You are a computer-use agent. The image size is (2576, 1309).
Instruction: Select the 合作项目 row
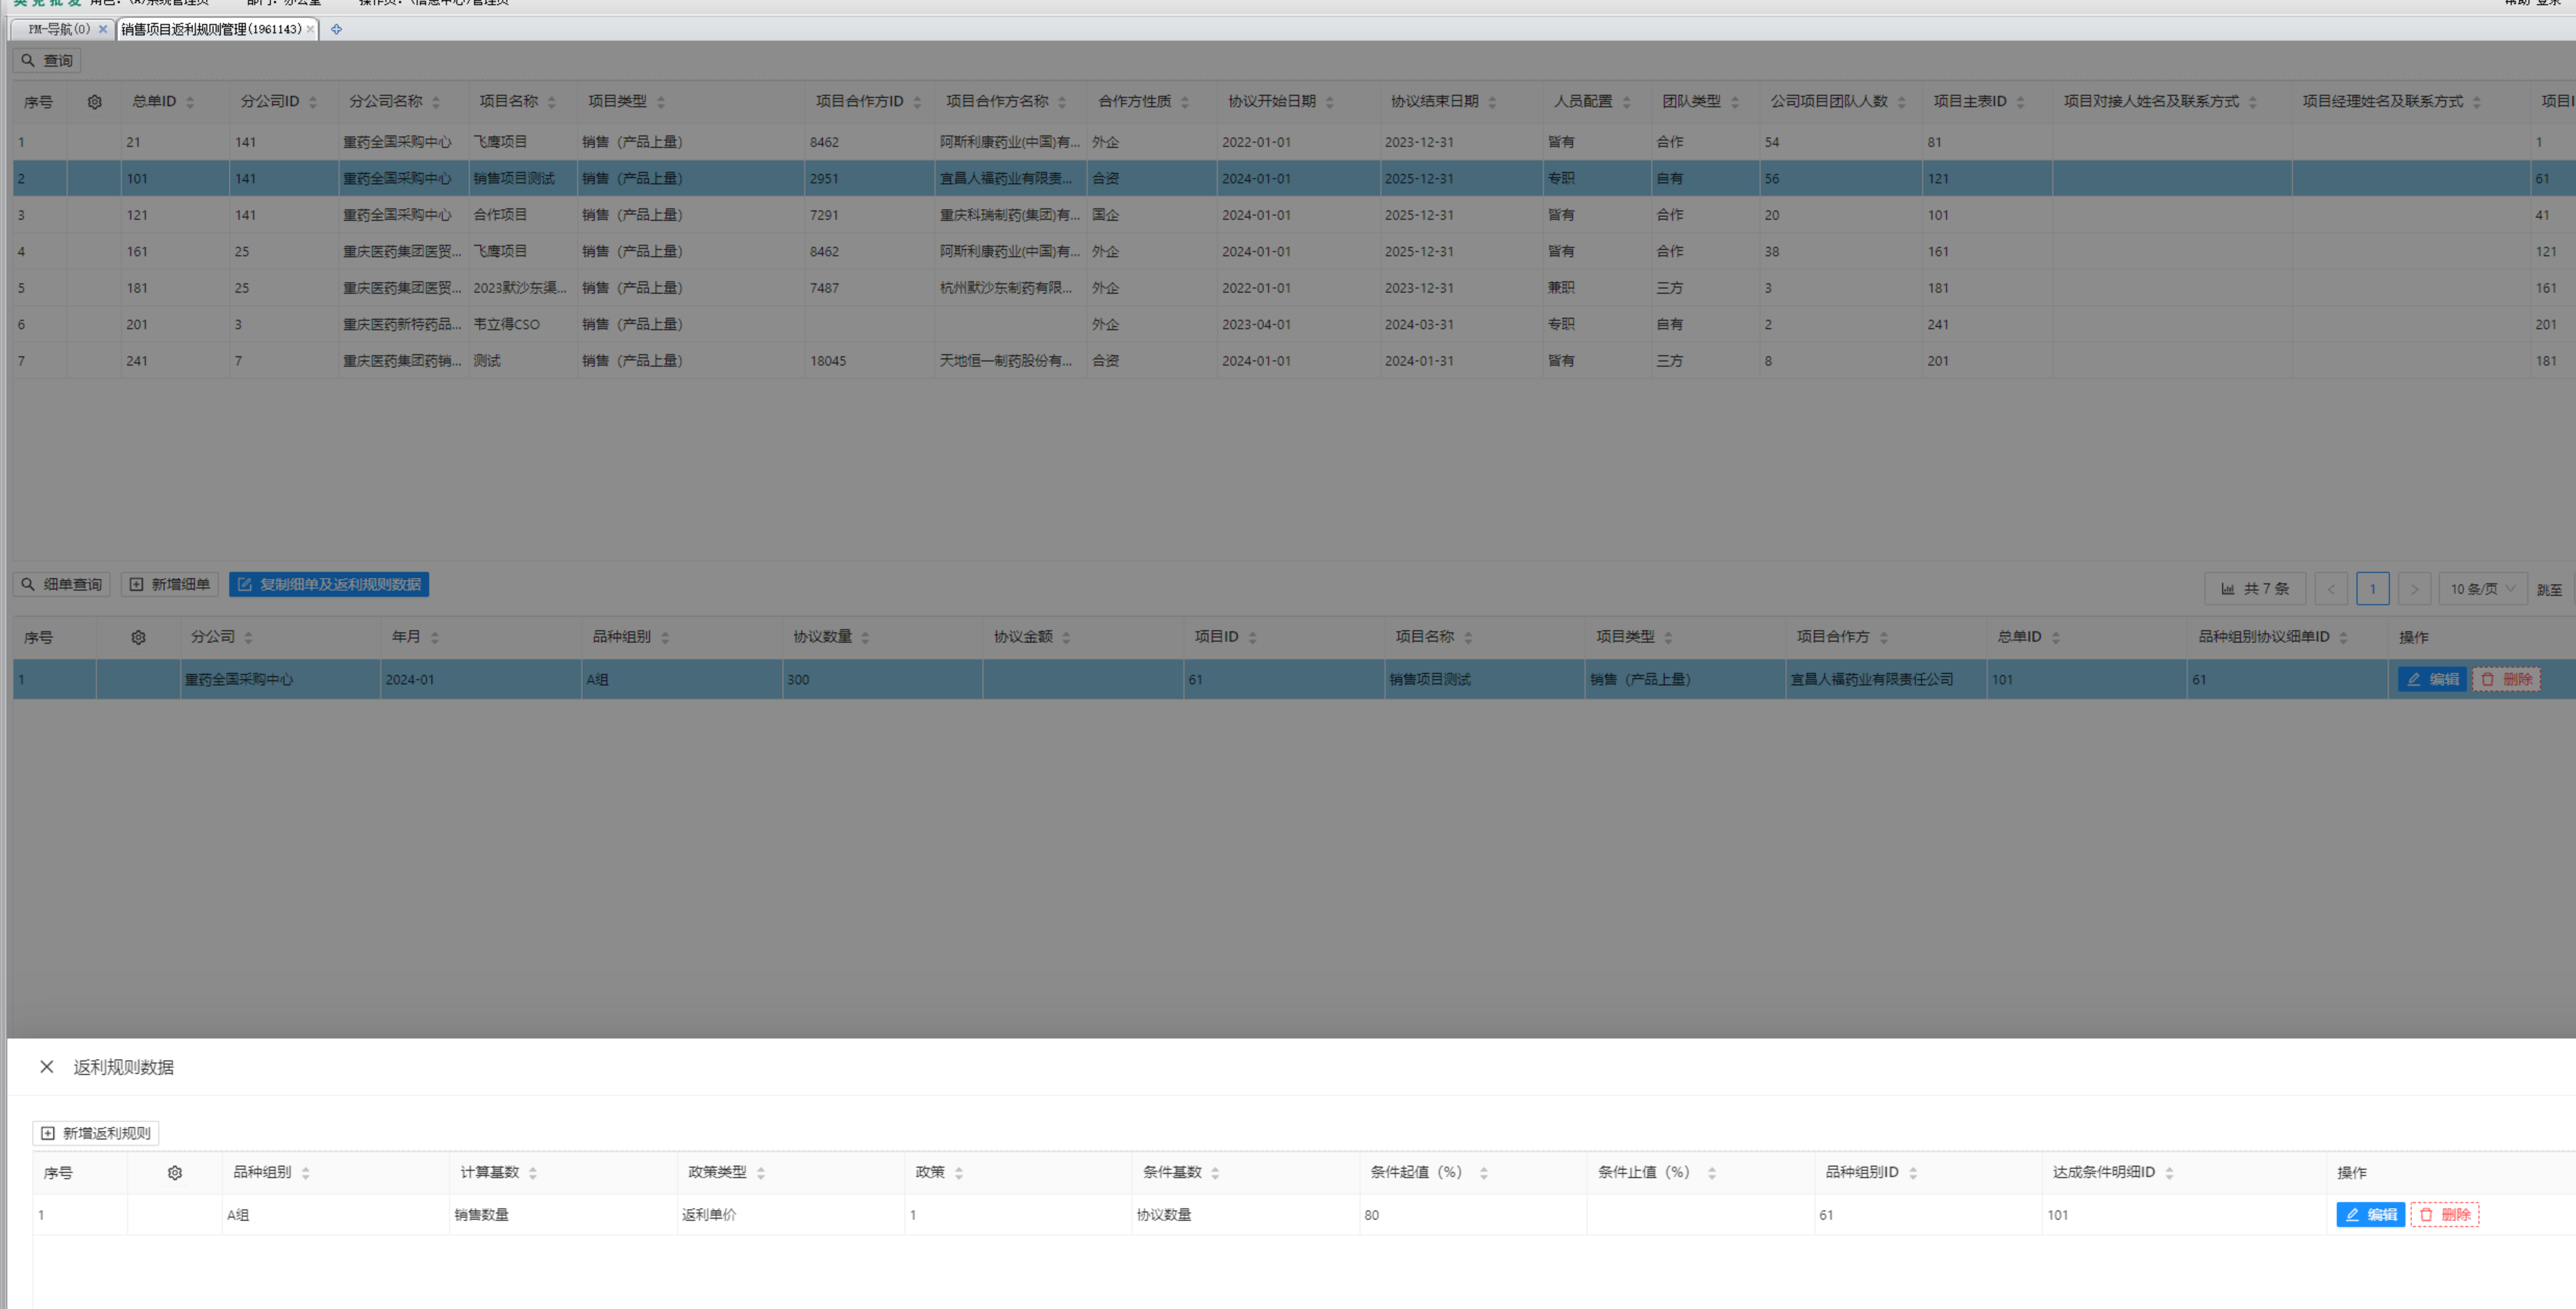point(1294,215)
